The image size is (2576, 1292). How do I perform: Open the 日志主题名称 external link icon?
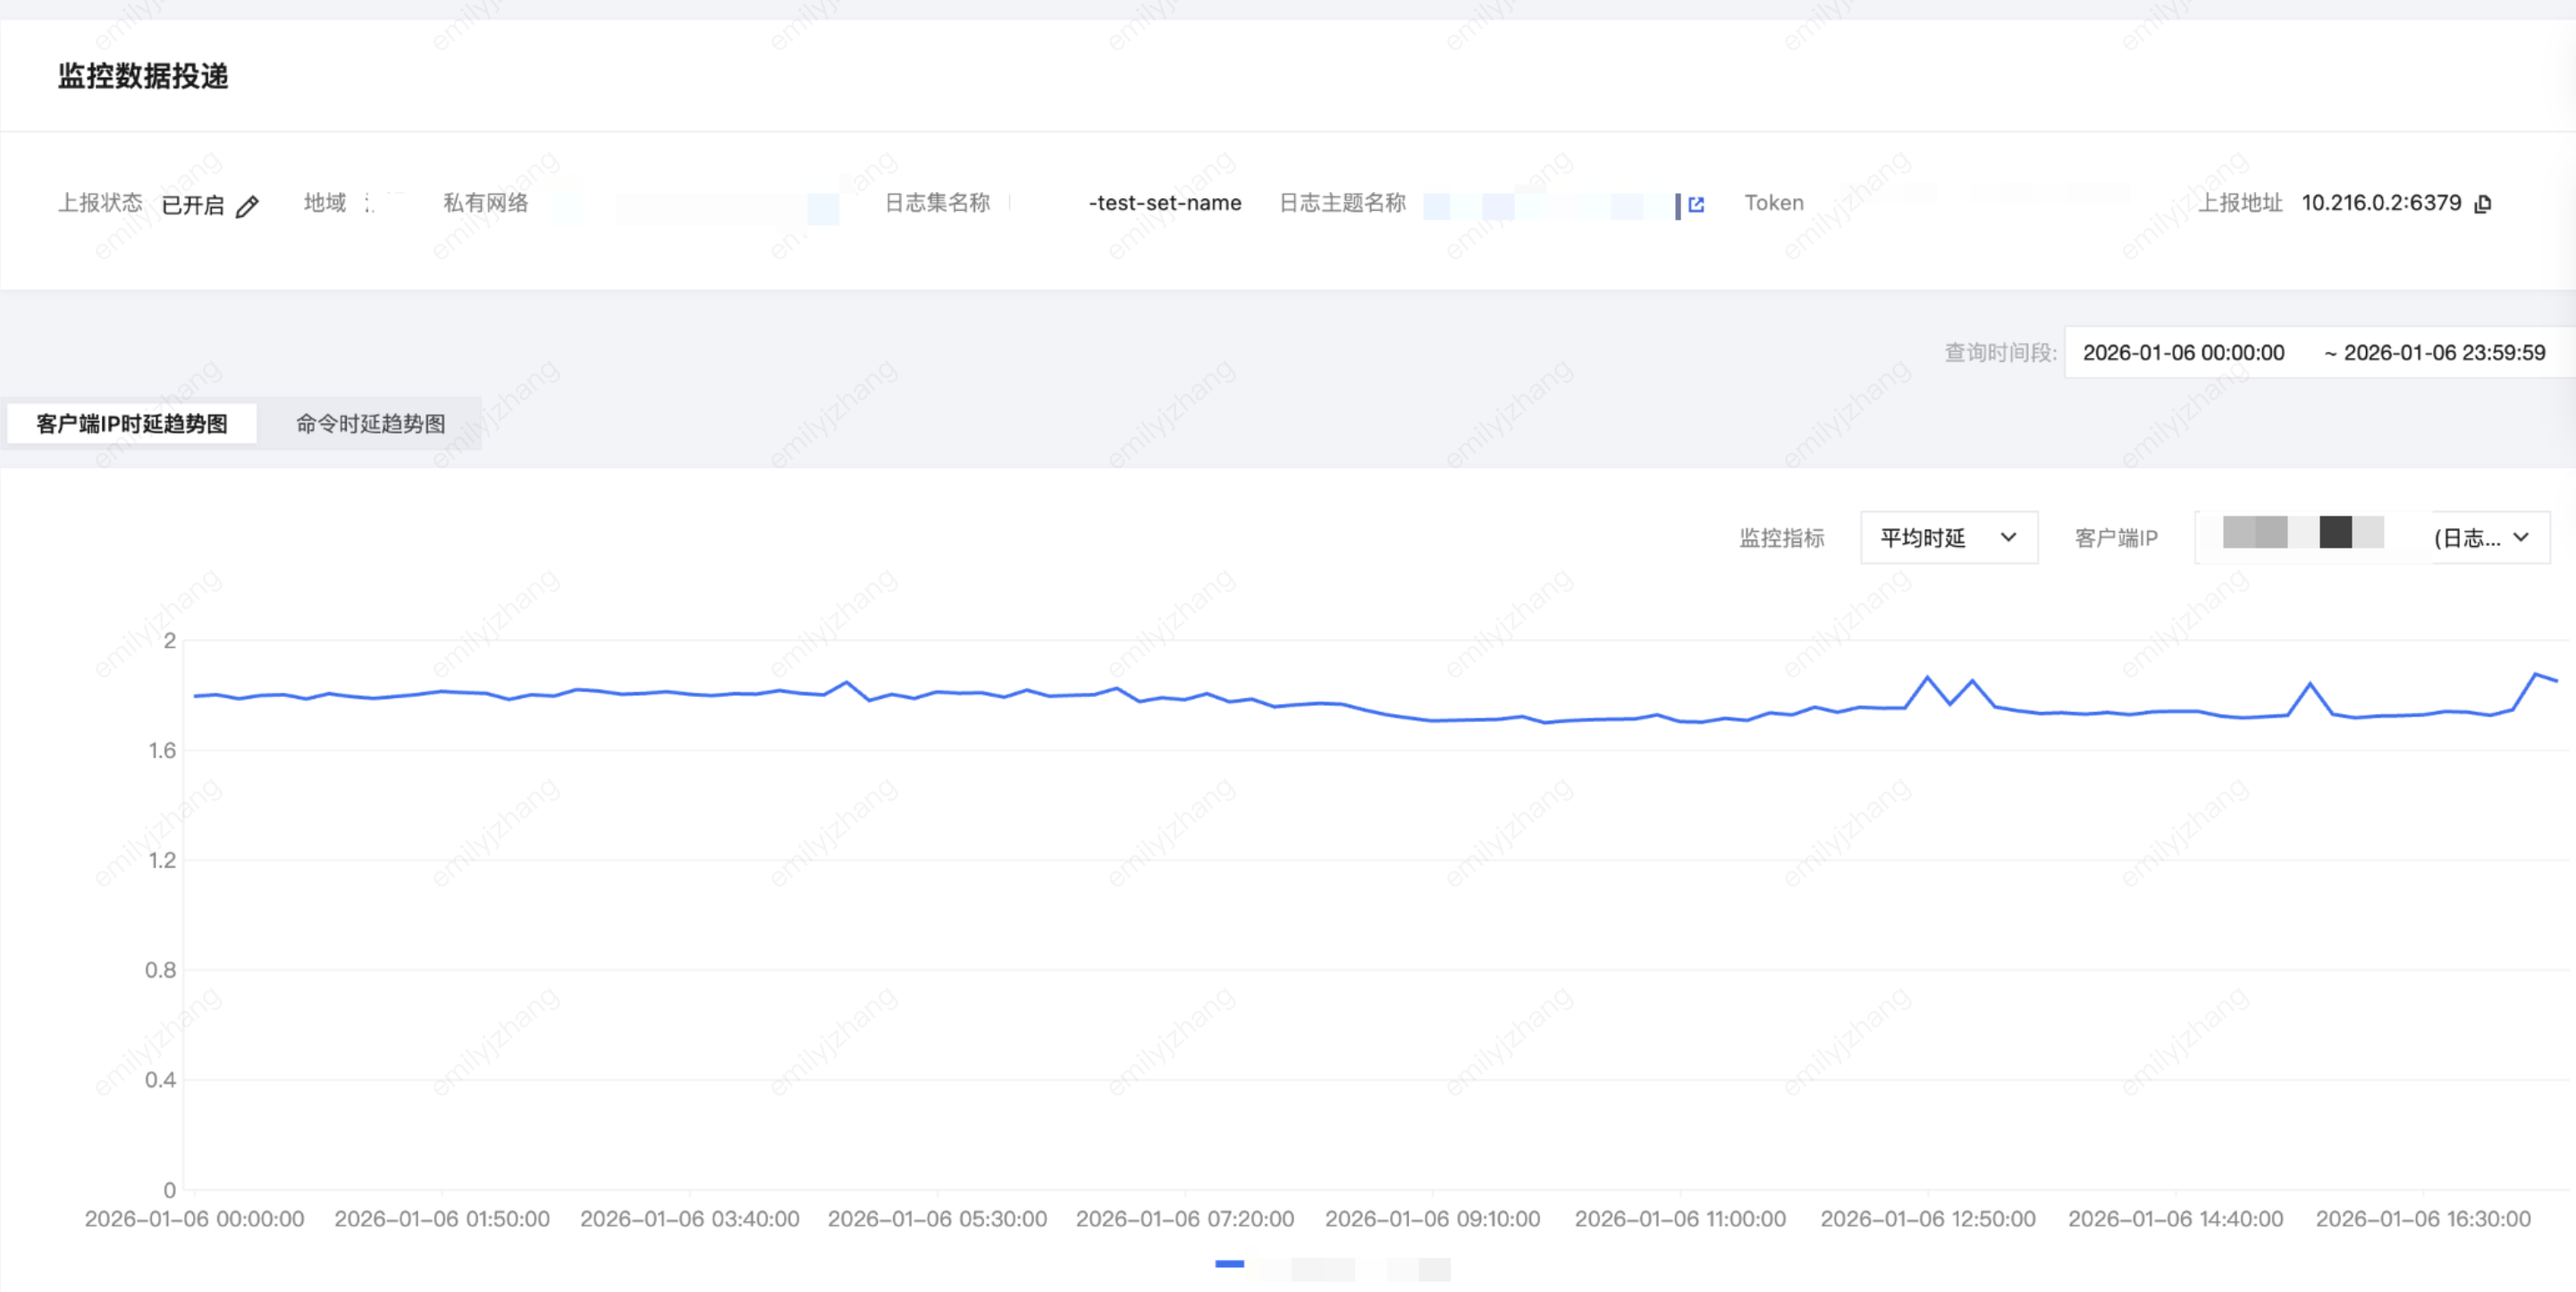[x=1696, y=204]
